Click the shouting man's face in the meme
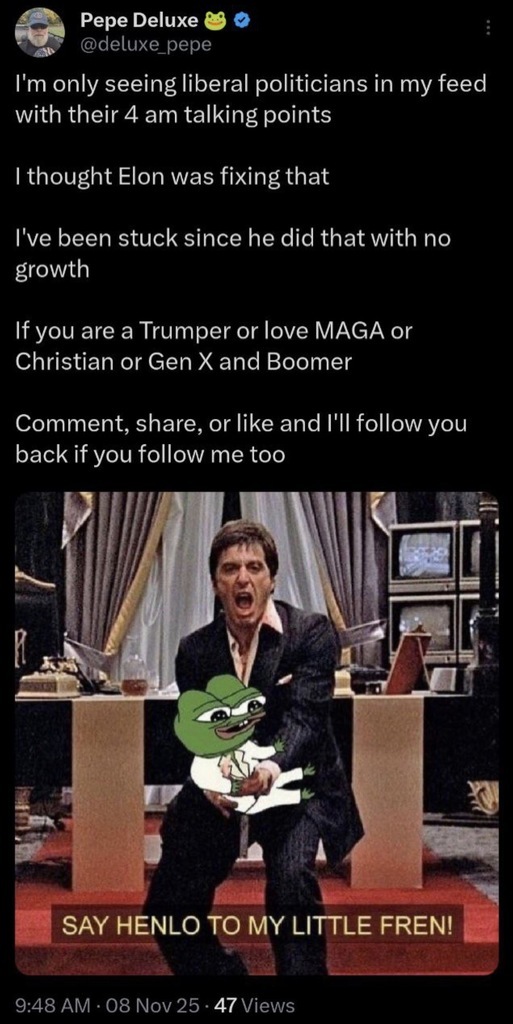 coord(243,578)
